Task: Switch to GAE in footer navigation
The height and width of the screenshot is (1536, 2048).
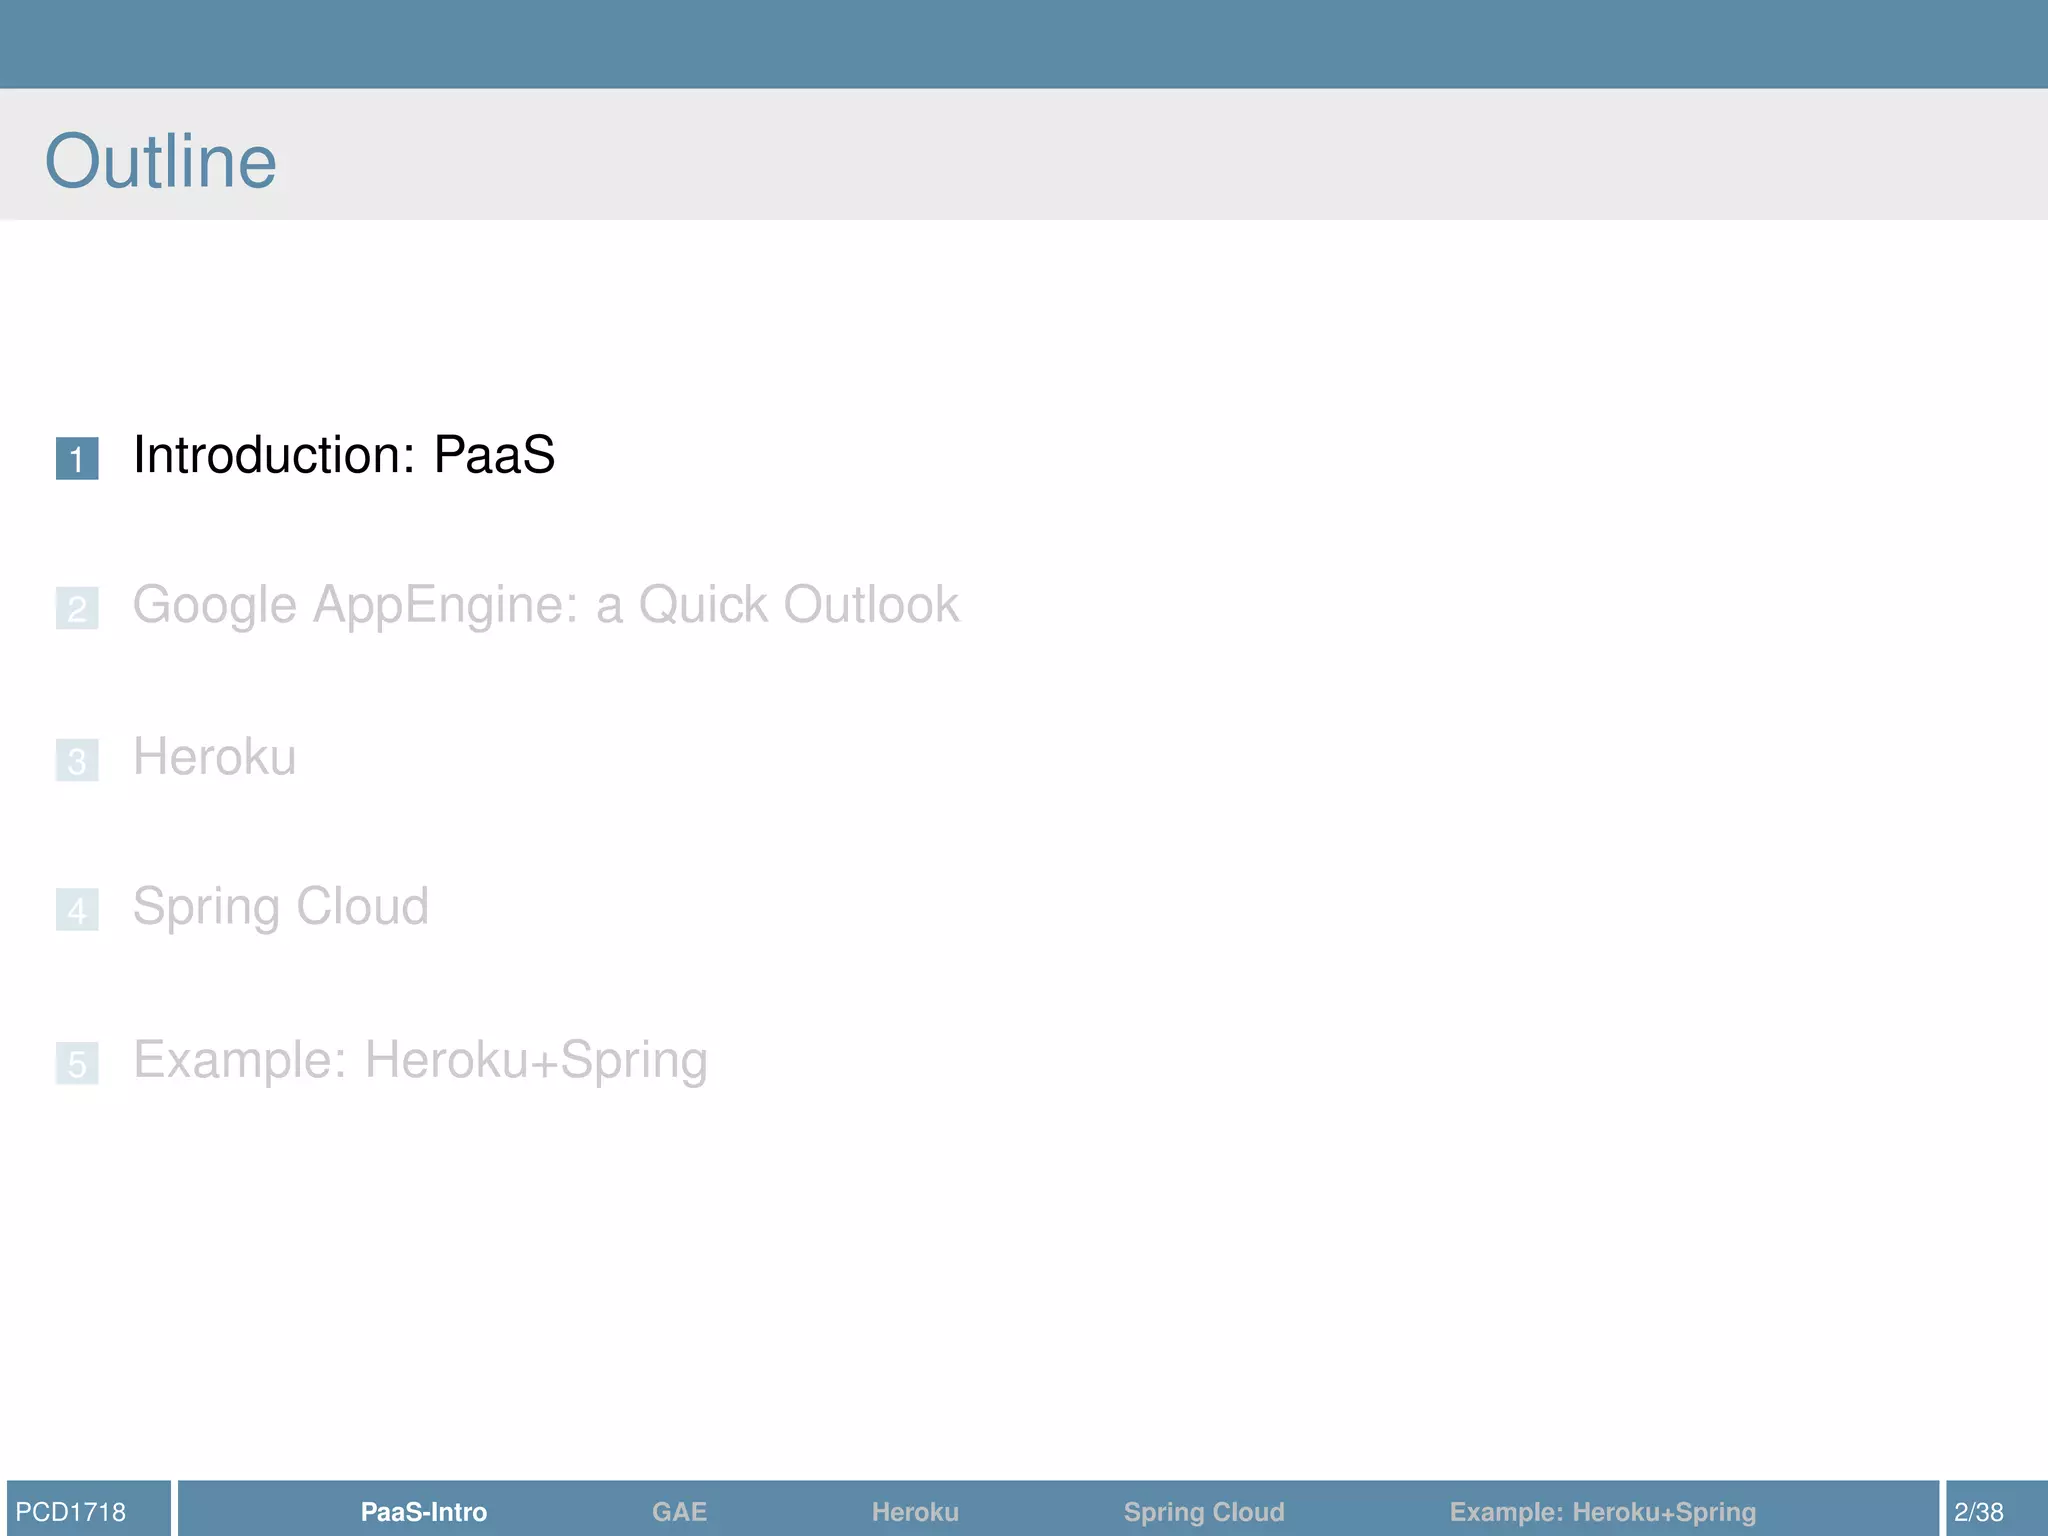Action: (x=679, y=1512)
